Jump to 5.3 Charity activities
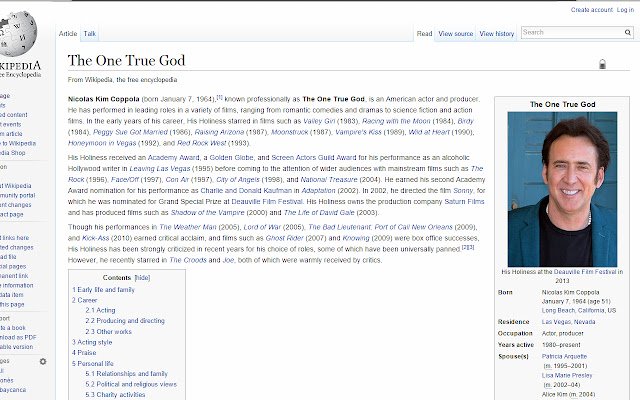 [x=115, y=395]
